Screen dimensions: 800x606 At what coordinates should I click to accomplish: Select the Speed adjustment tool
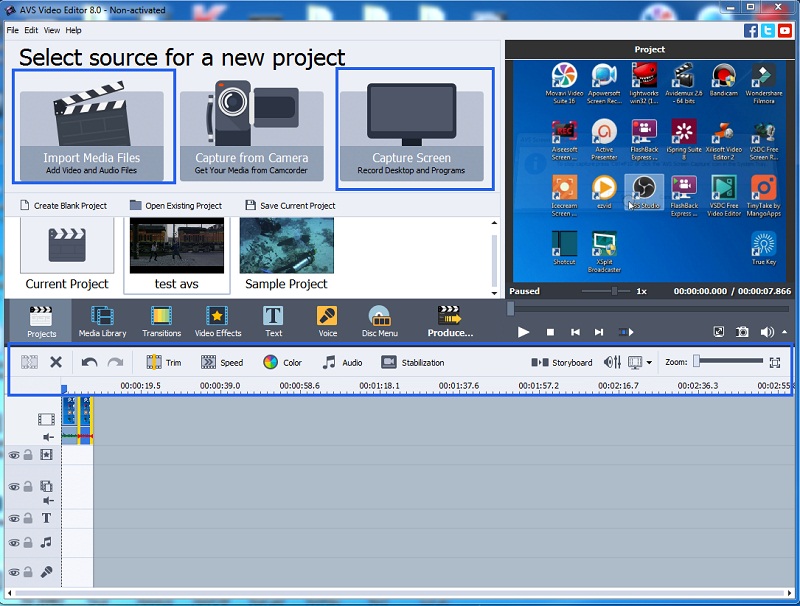[x=223, y=362]
